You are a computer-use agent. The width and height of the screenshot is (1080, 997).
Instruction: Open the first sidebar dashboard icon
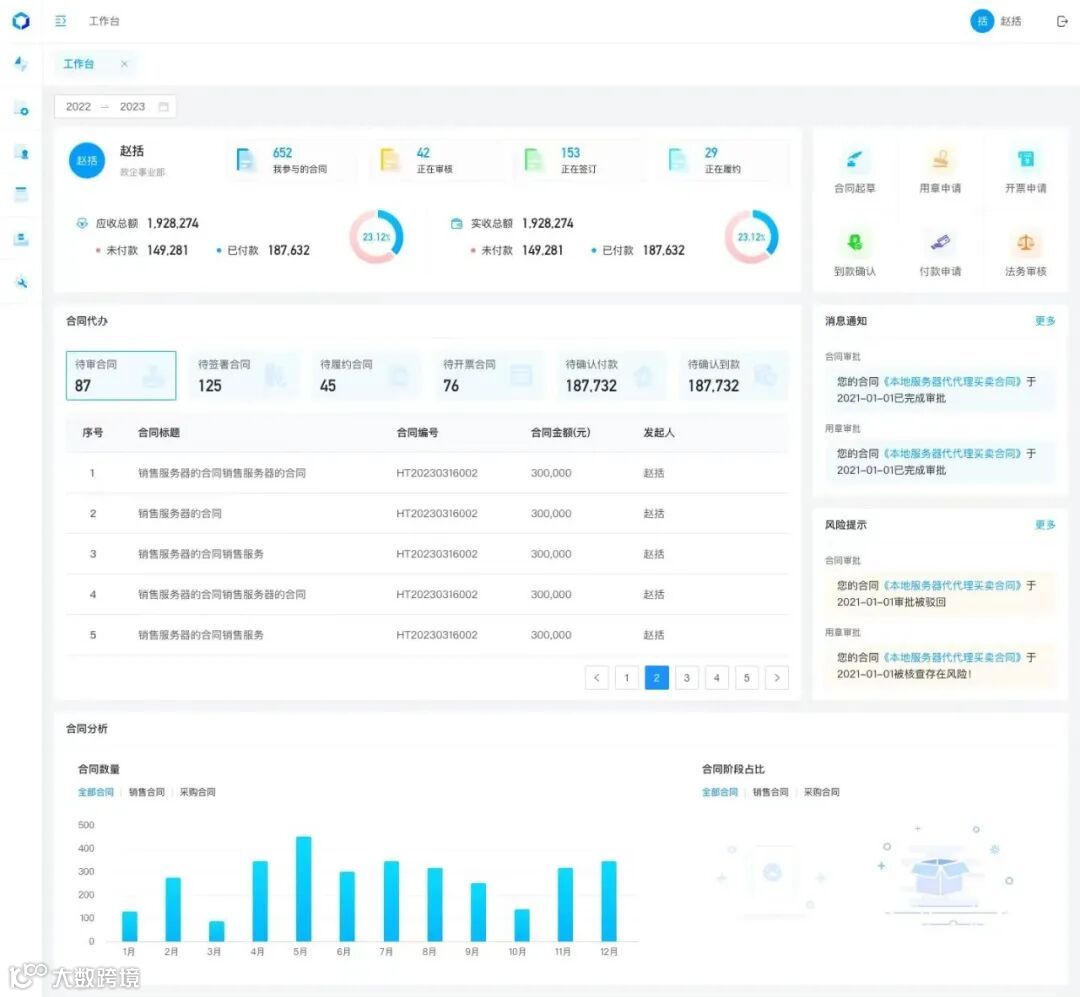point(21,64)
